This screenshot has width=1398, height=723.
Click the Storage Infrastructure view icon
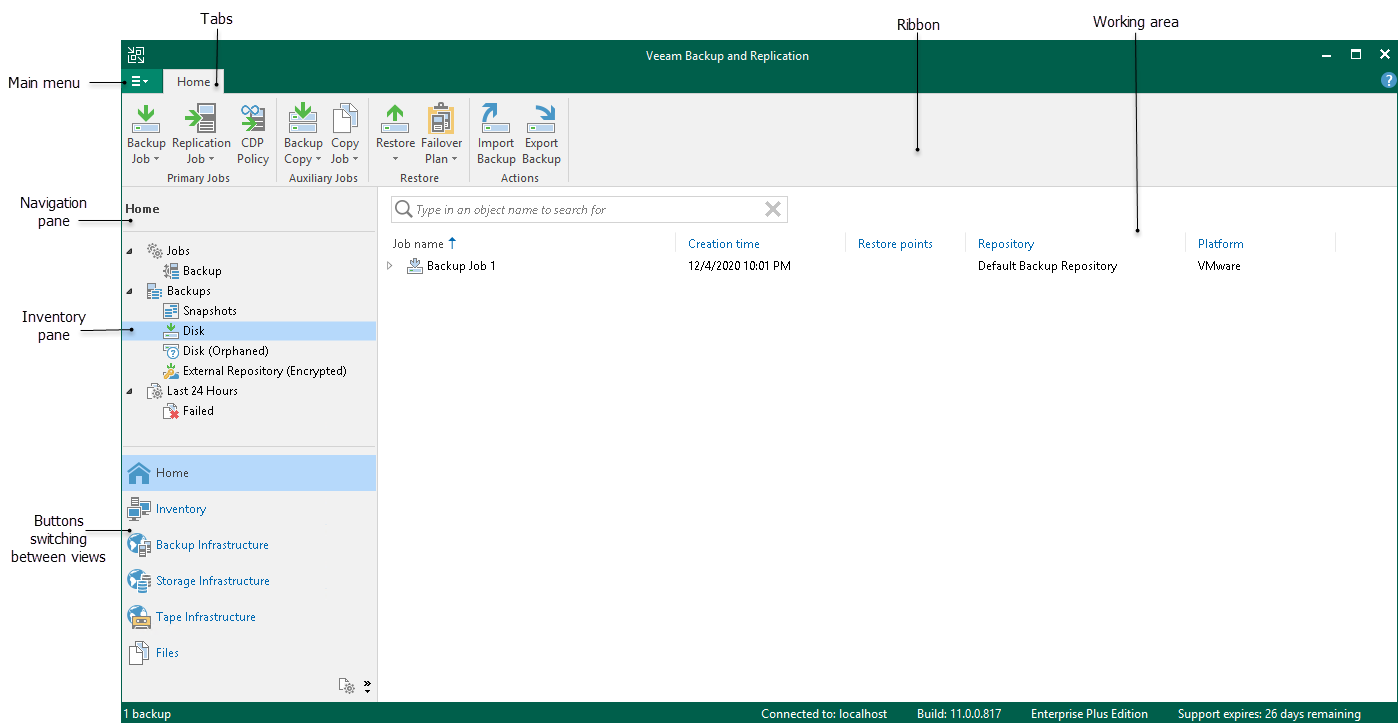click(139, 581)
